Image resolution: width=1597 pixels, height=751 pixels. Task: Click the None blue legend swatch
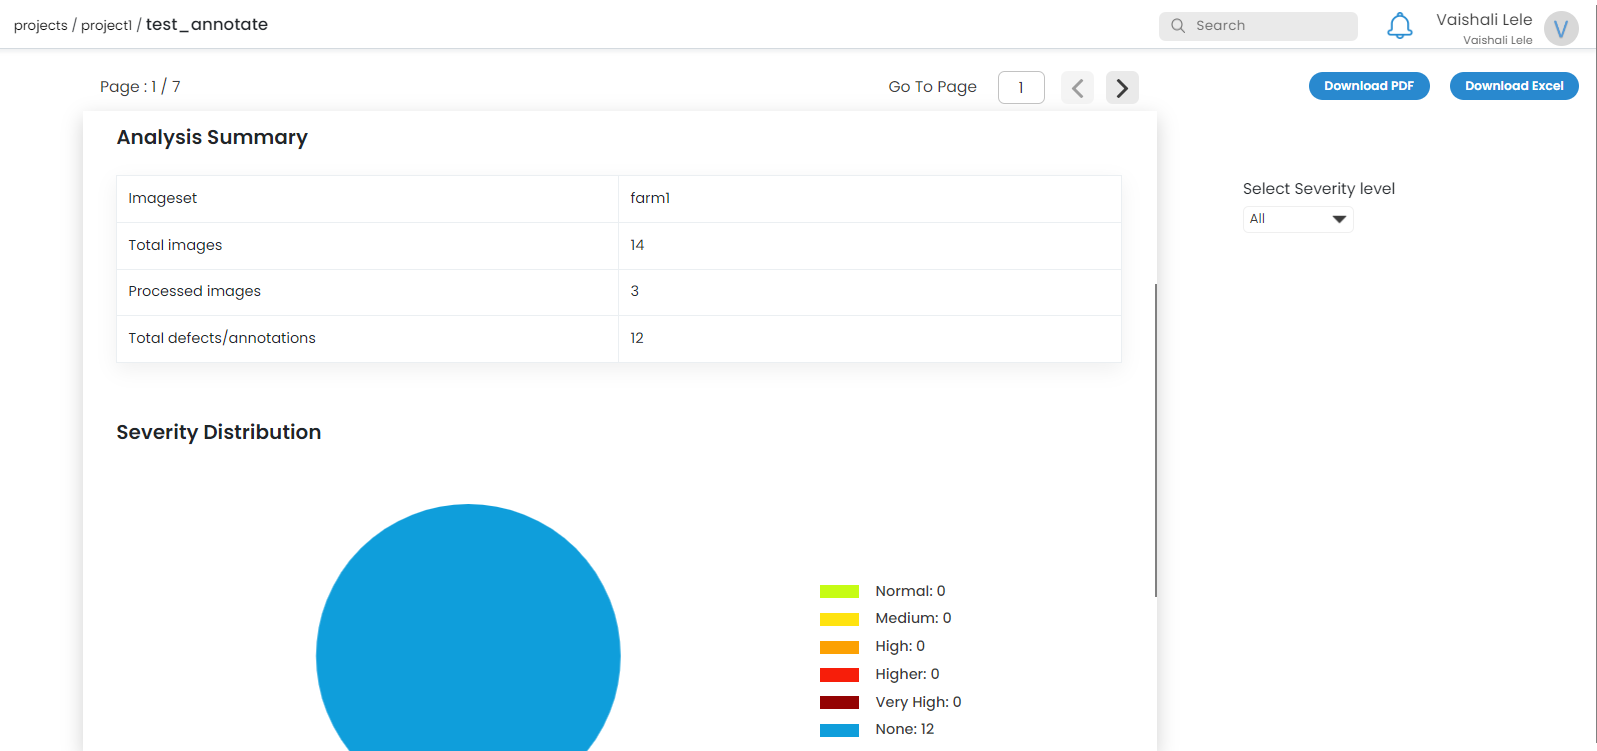click(839, 730)
